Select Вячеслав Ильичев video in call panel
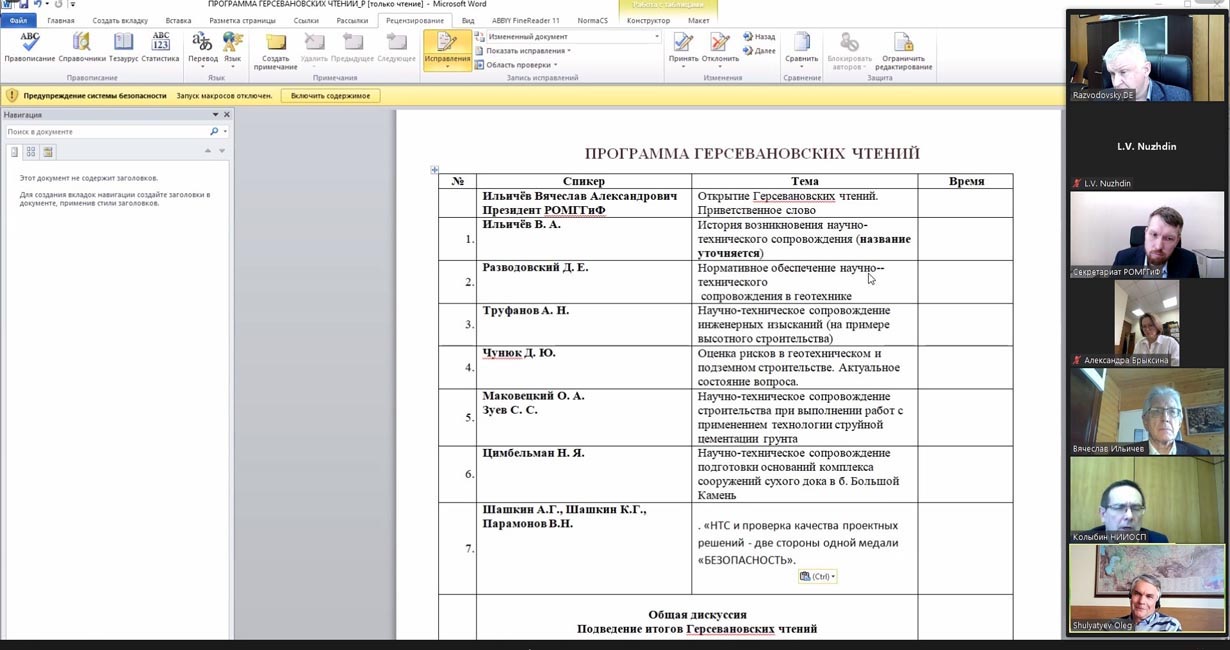The height and width of the screenshot is (650, 1230). point(1146,412)
